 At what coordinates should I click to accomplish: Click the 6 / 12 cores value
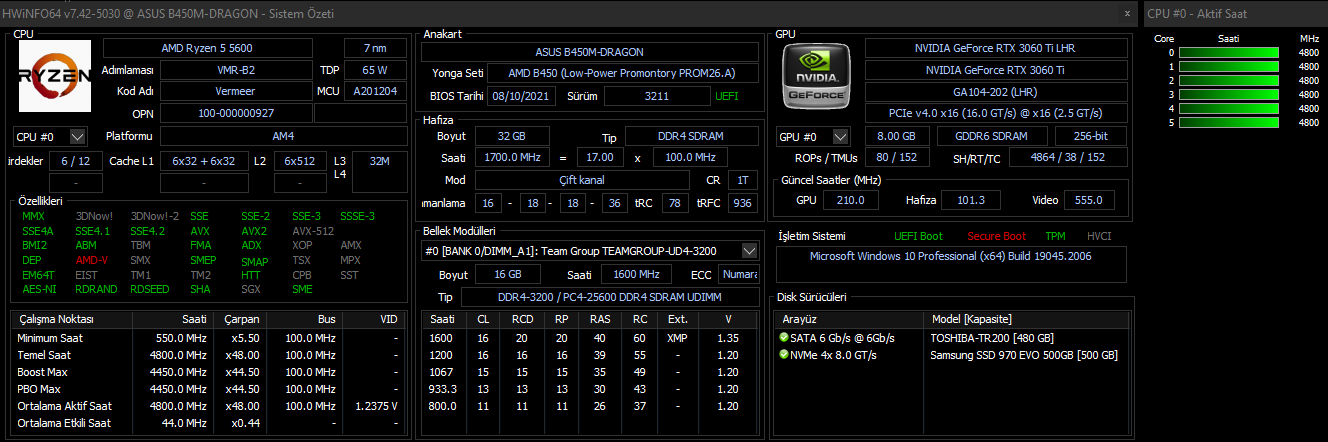[x=75, y=160]
